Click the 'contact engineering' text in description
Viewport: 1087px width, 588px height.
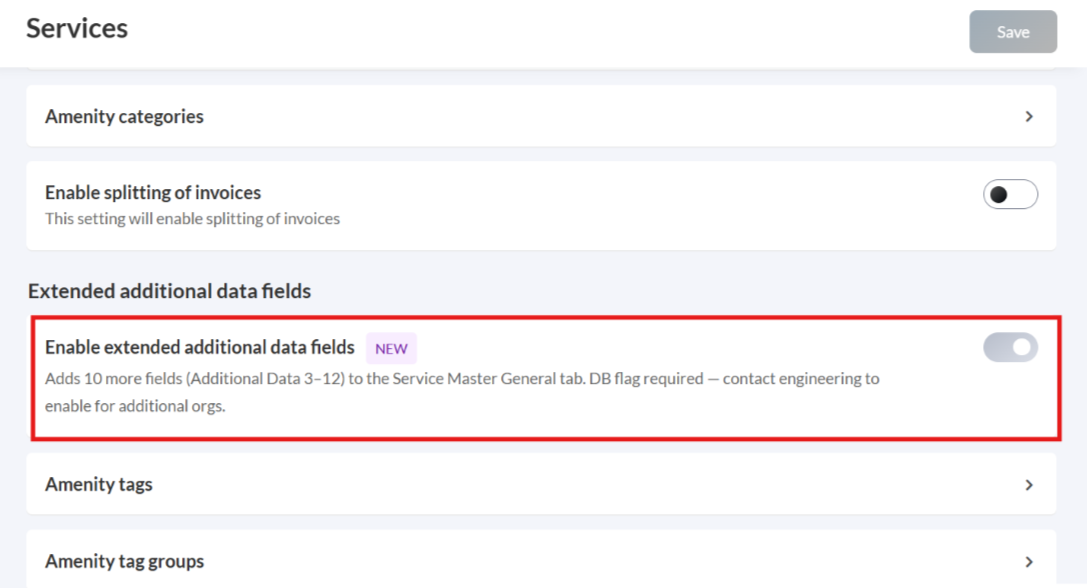tap(794, 380)
